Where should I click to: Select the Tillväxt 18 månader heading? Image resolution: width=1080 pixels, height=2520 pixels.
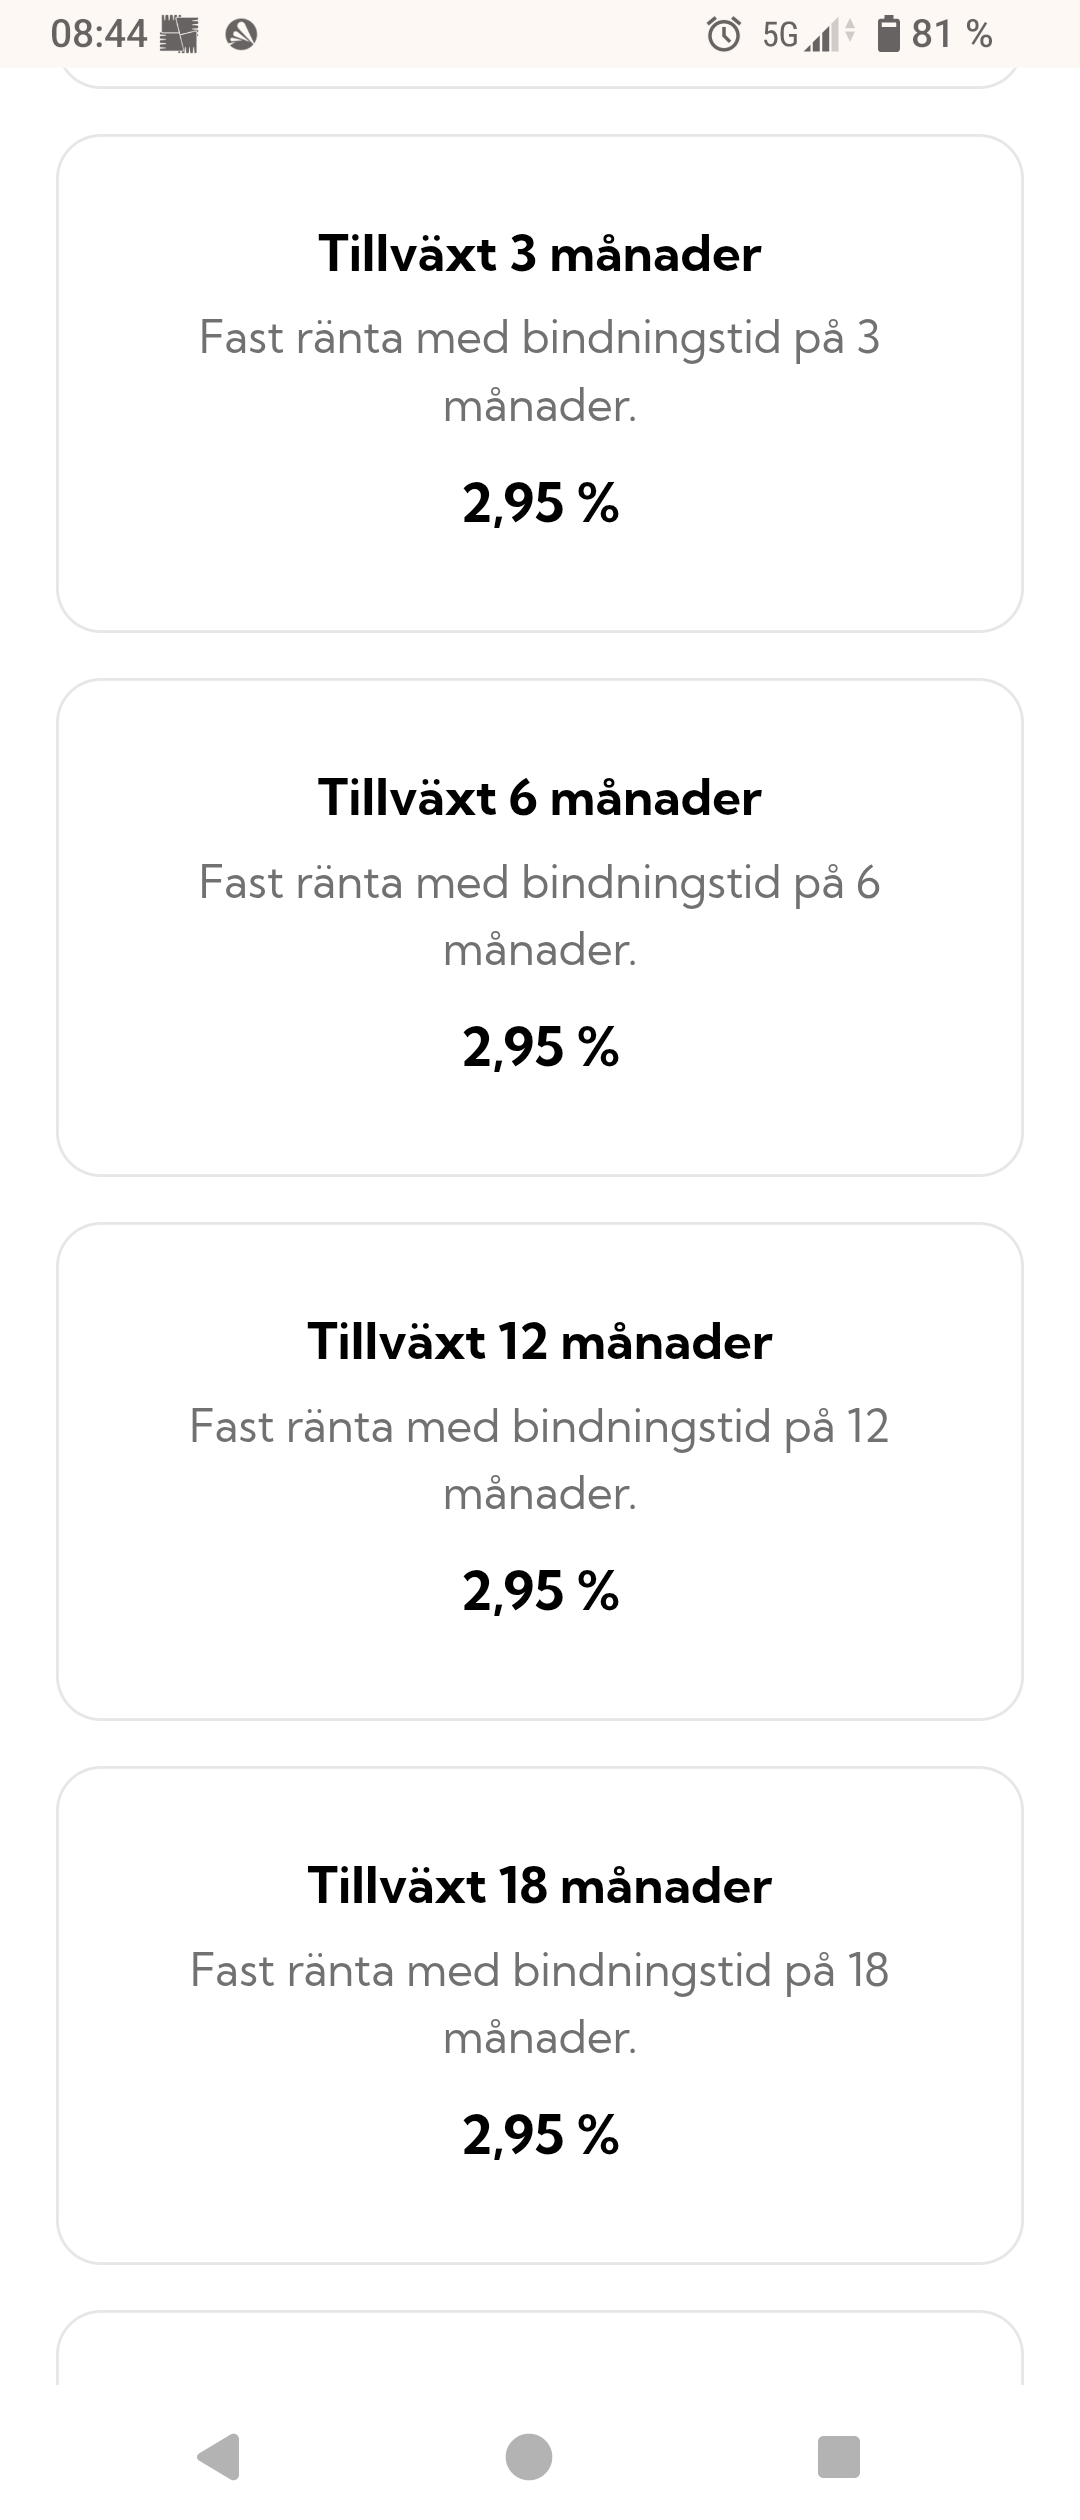click(540, 1886)
